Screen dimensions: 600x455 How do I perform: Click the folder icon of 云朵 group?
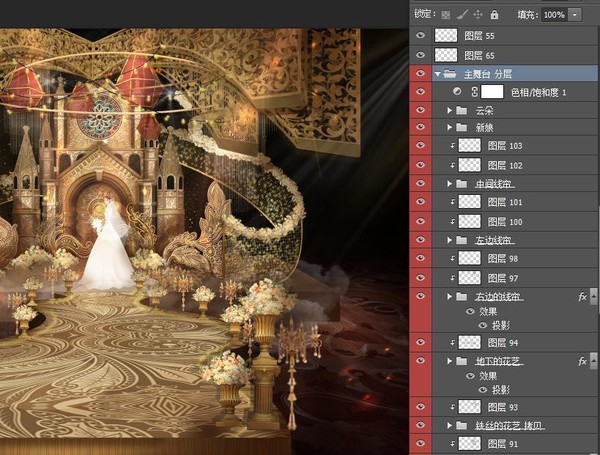click(462, 110)
